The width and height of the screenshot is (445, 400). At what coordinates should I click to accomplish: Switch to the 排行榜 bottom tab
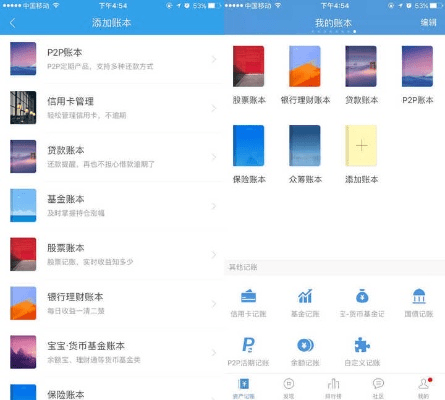point(333,388)
